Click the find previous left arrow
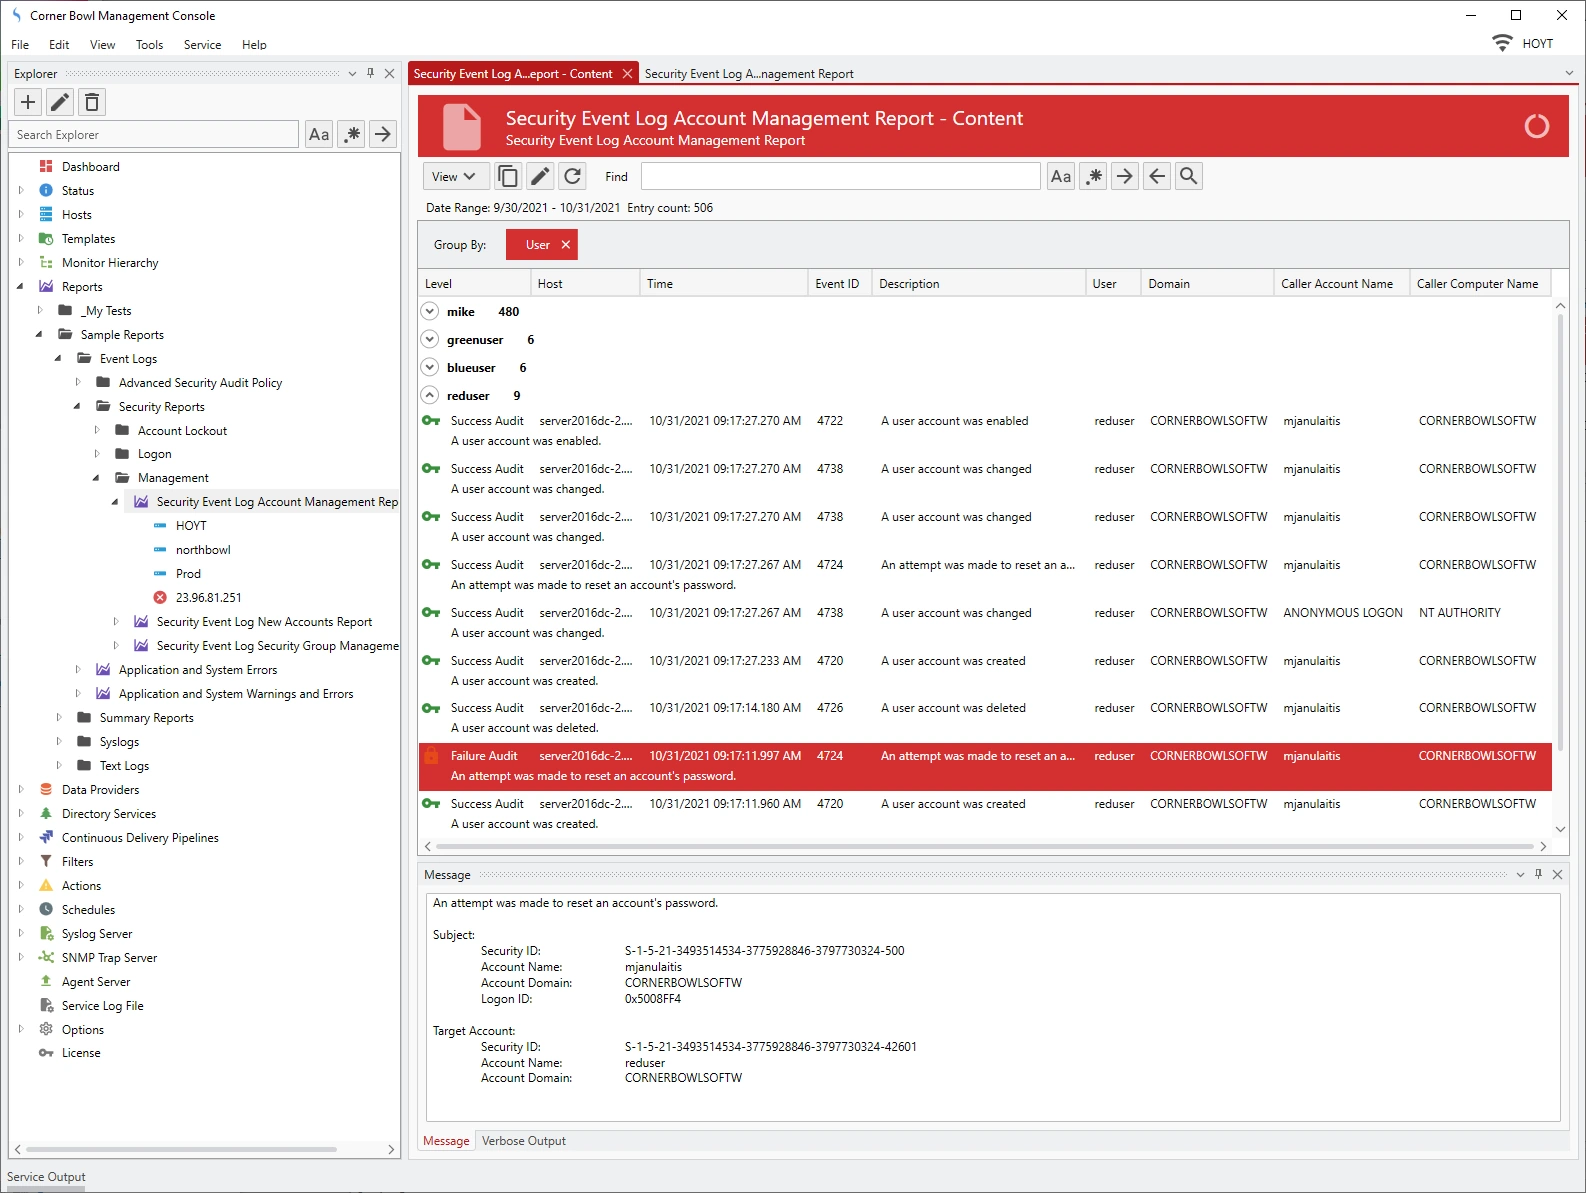The image size is (1586, 1193). (1157, 177)
